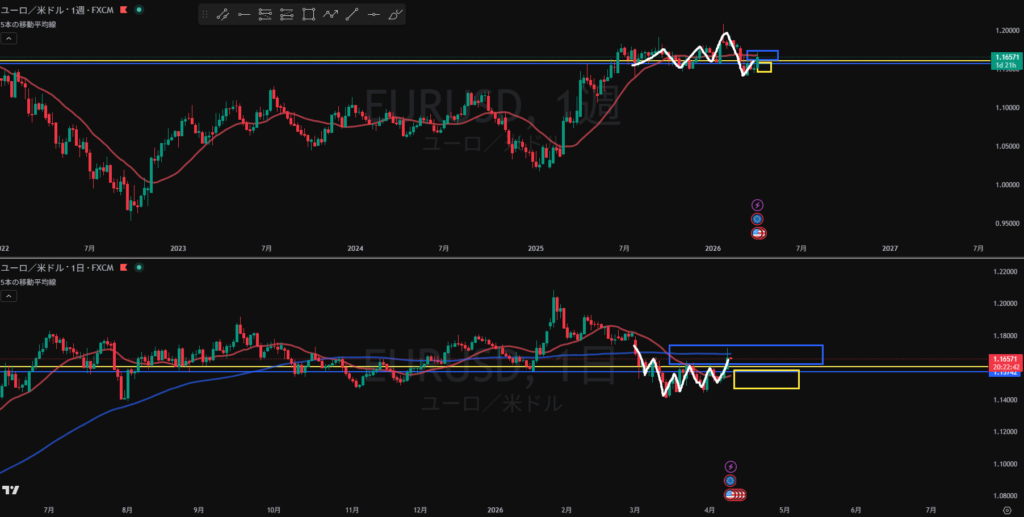Collapse the weekly chart indicator legend

point(9,39)
